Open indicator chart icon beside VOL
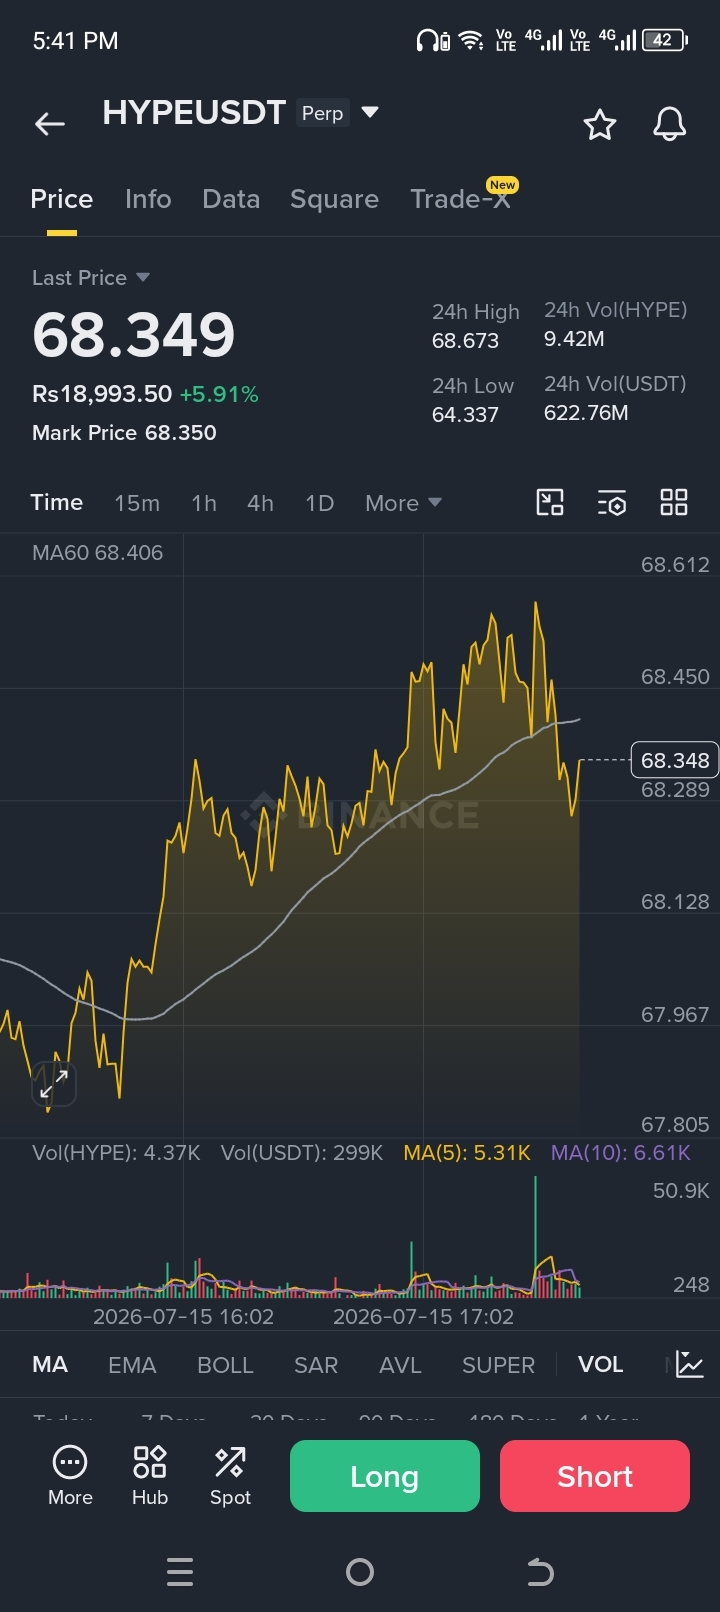 (690, 1364)
